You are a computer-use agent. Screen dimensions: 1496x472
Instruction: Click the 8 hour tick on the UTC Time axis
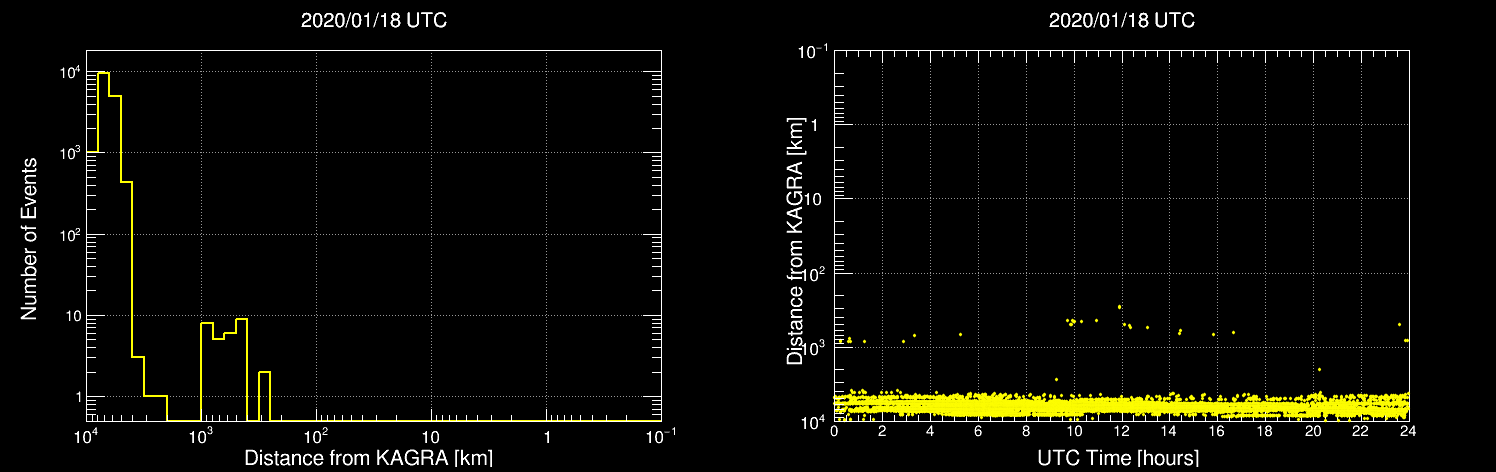(x=1026, y=432)
